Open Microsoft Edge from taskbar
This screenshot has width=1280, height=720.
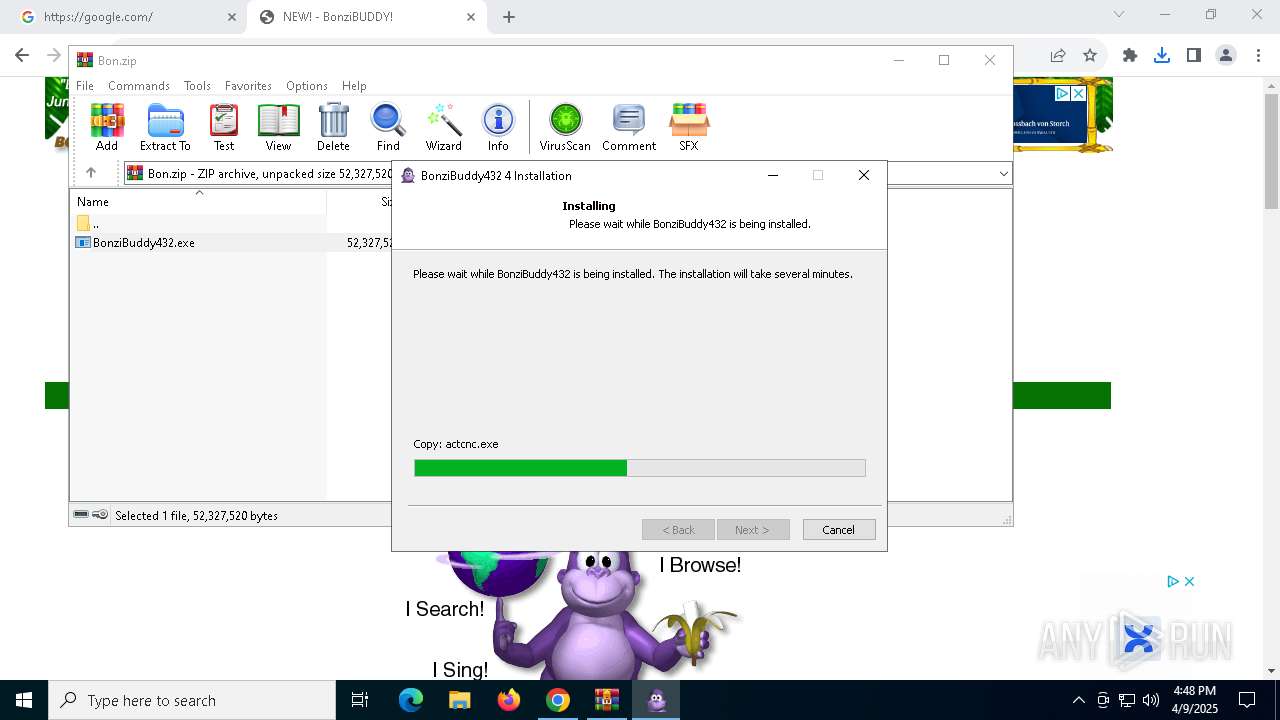(411, 700)
